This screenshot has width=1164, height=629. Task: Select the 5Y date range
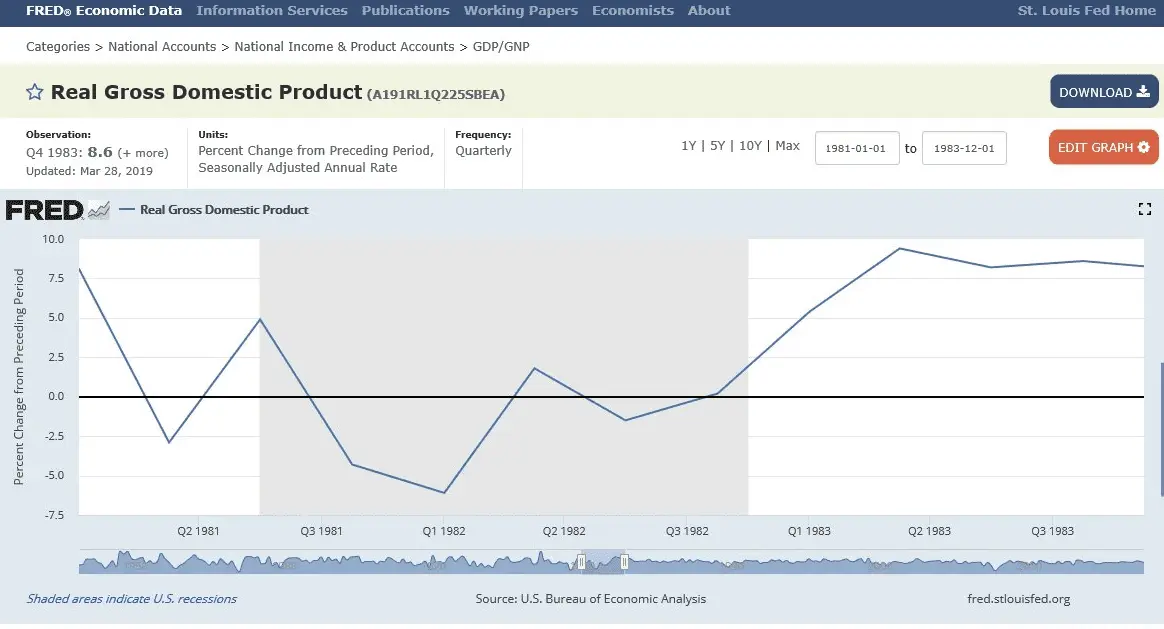717,146
